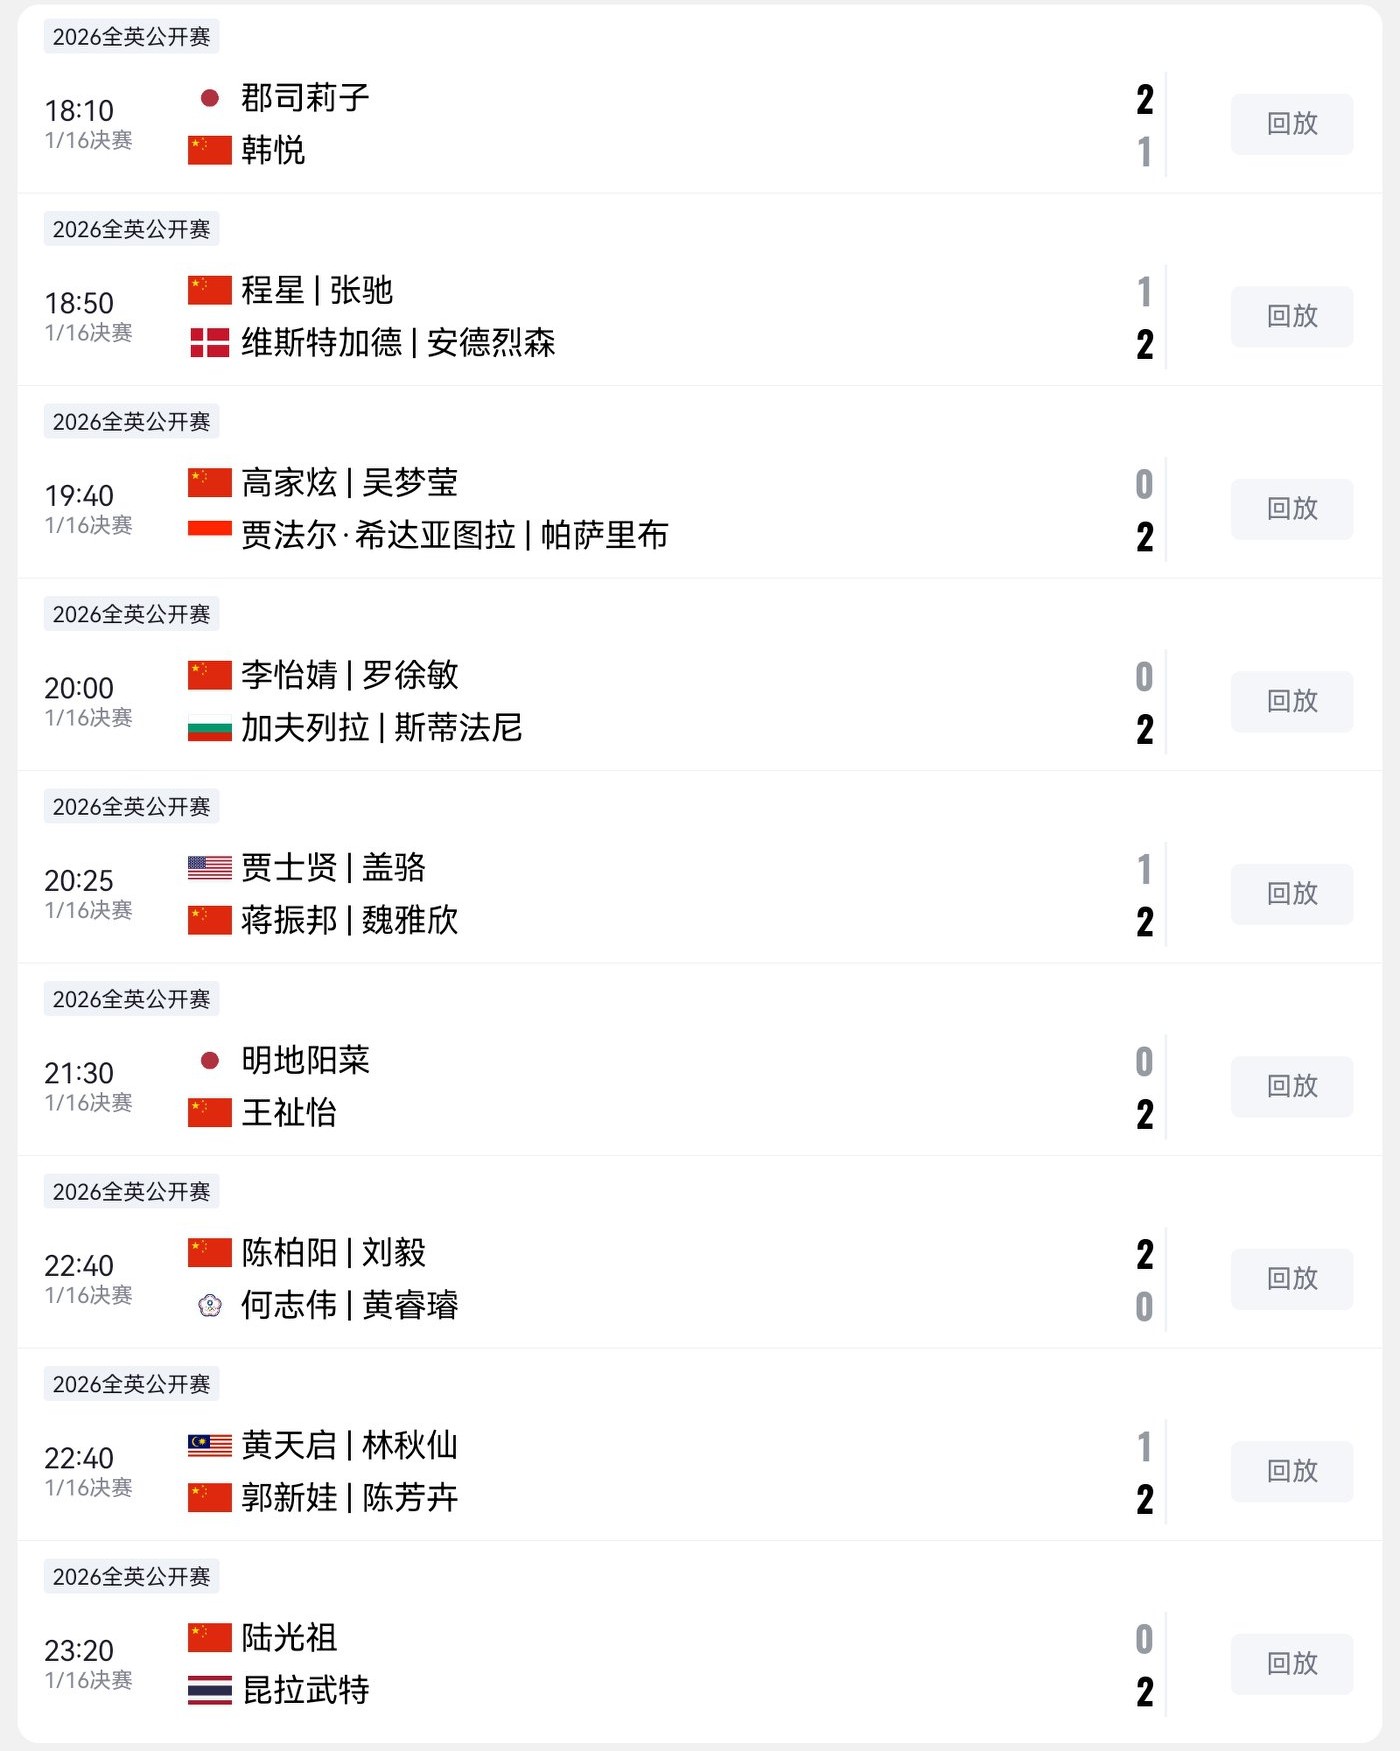Open replay of 李怡婧 | 罗徐敏 match
This screenshot has height=1751, width=1400.
pos(1291,701)
